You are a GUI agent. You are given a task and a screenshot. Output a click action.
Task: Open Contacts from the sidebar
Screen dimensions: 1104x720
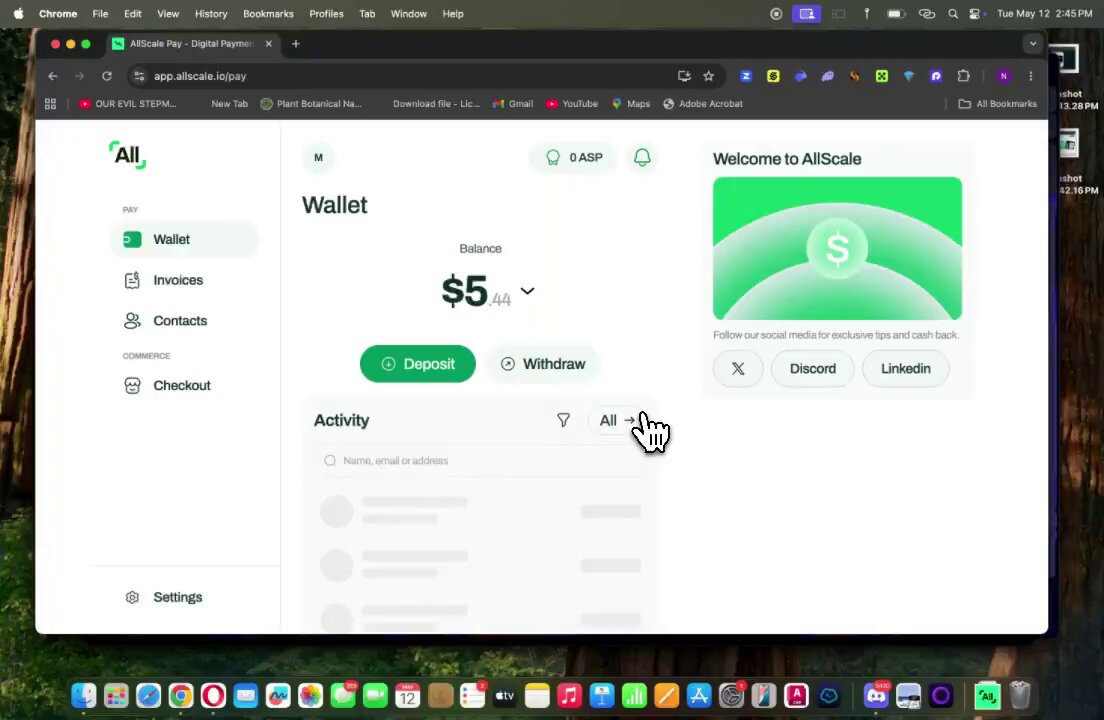click(165, 321)
